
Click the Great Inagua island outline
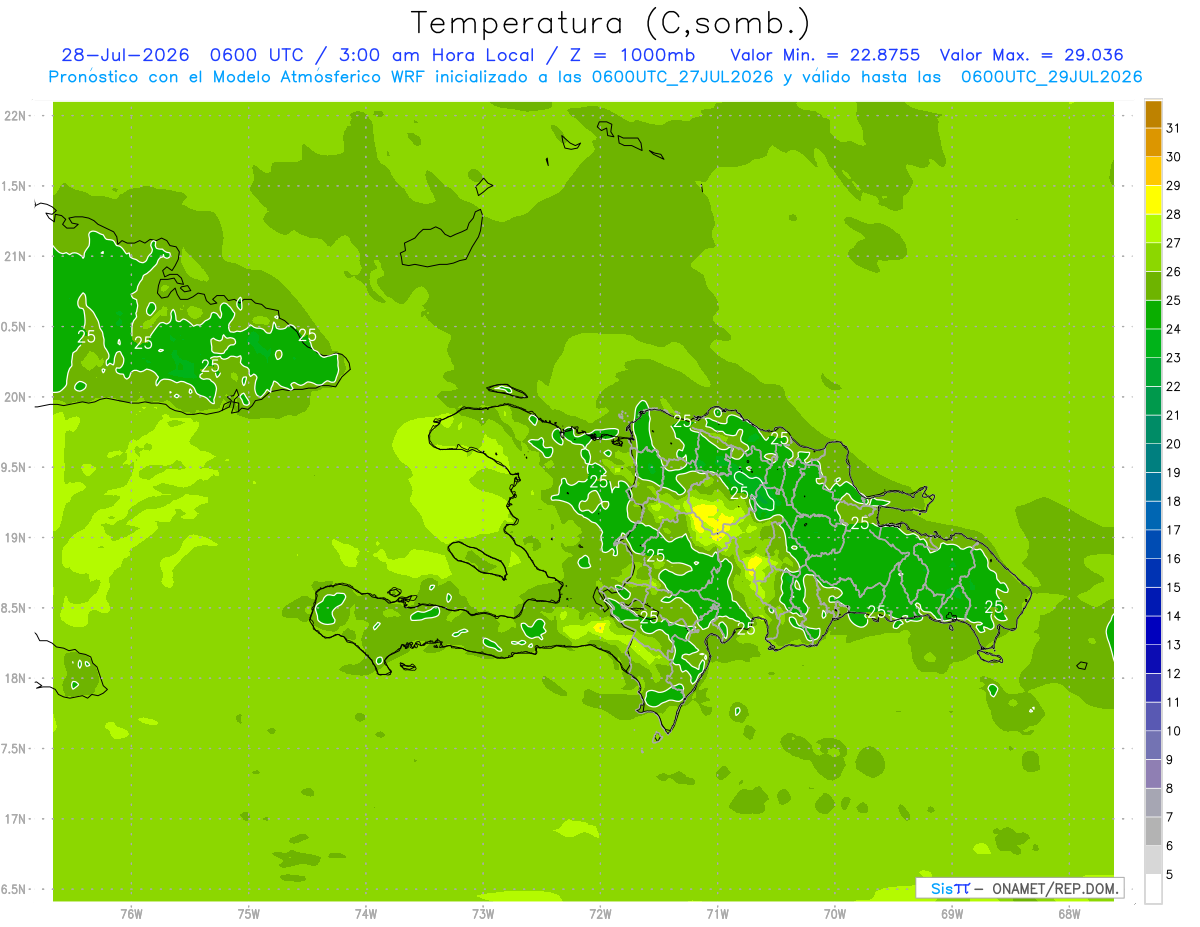(441, 238)
